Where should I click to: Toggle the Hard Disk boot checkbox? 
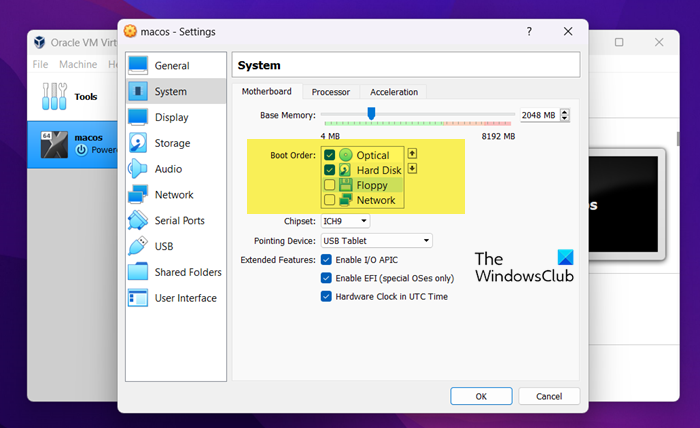click(x=329, y=170)
